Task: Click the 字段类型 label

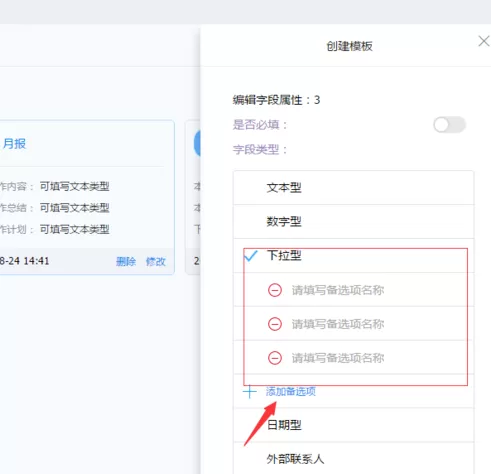Action: click(x=260, y=150)
